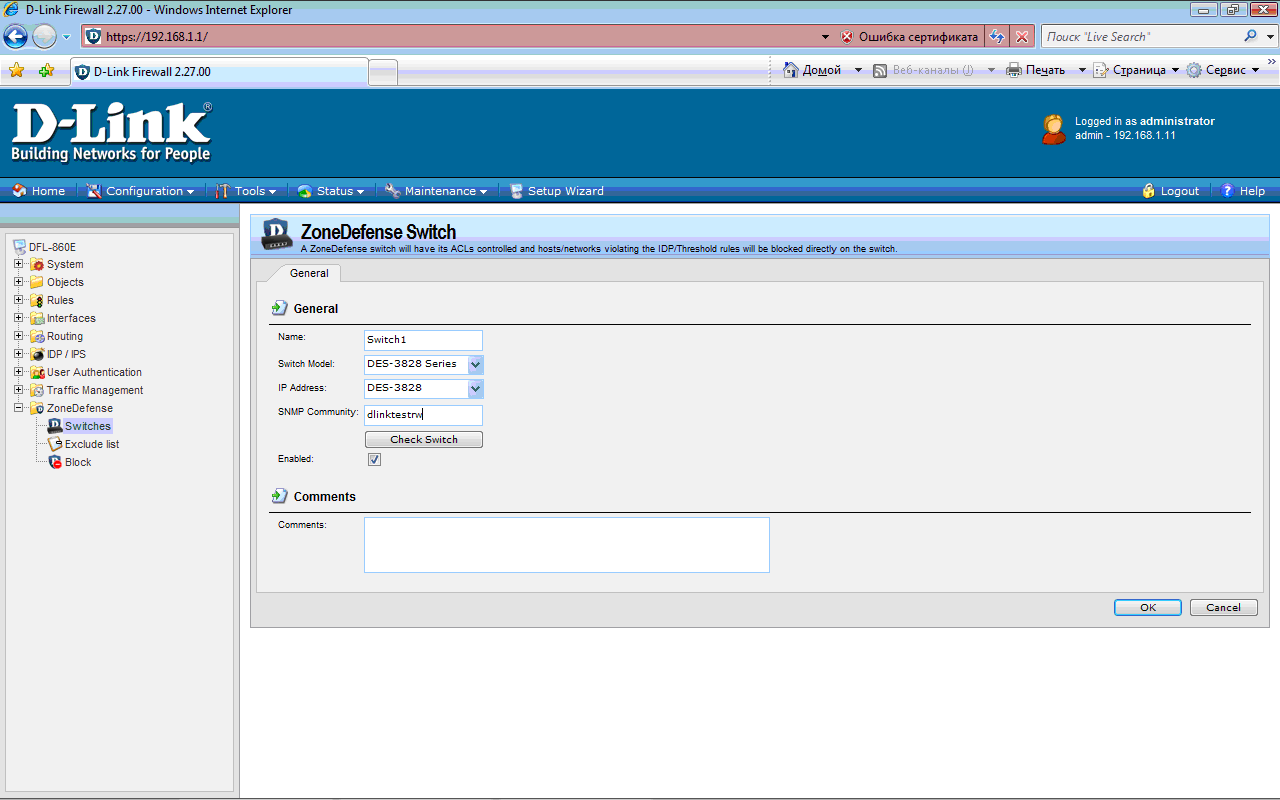Viewport: 1280px width, 800px height.
Task: Click the SNMP Community field
Action: point(423,415)
